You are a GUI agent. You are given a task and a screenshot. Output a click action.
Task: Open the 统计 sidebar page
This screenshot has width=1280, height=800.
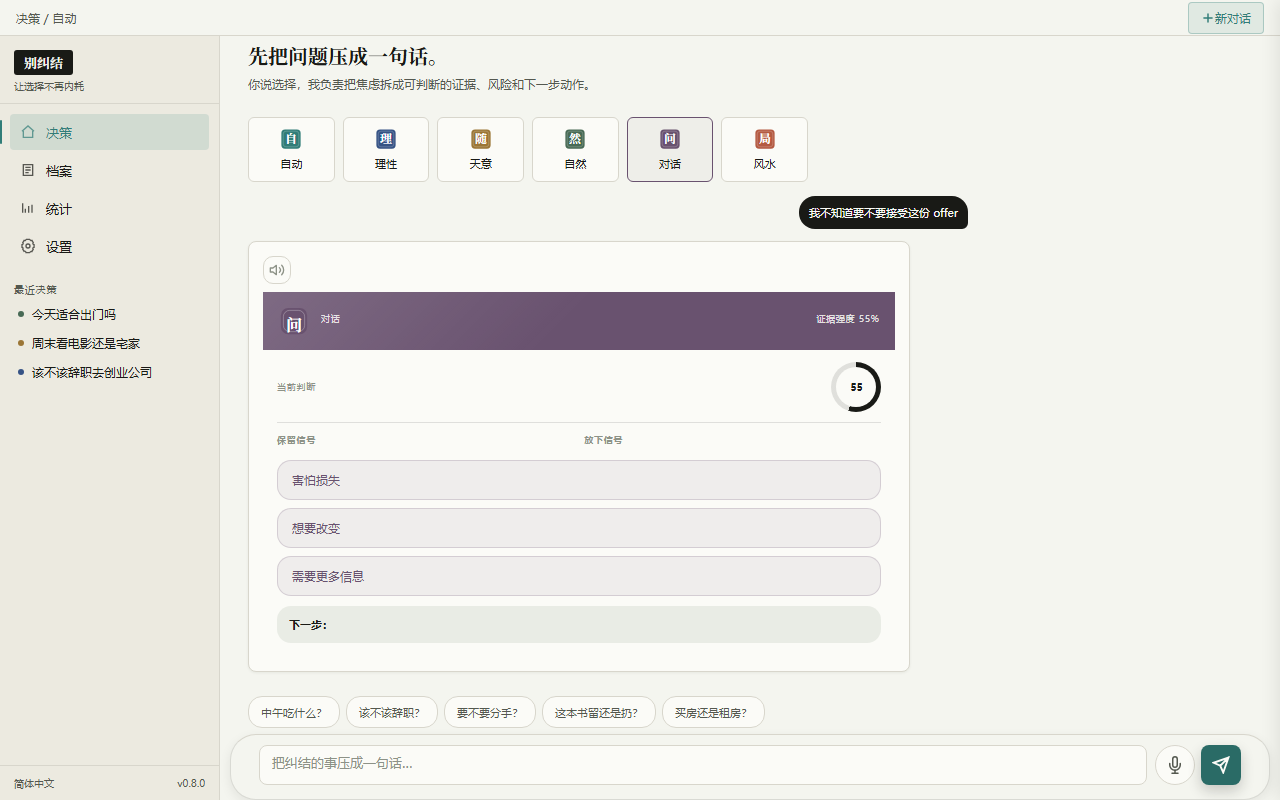[x=109, y=209]
